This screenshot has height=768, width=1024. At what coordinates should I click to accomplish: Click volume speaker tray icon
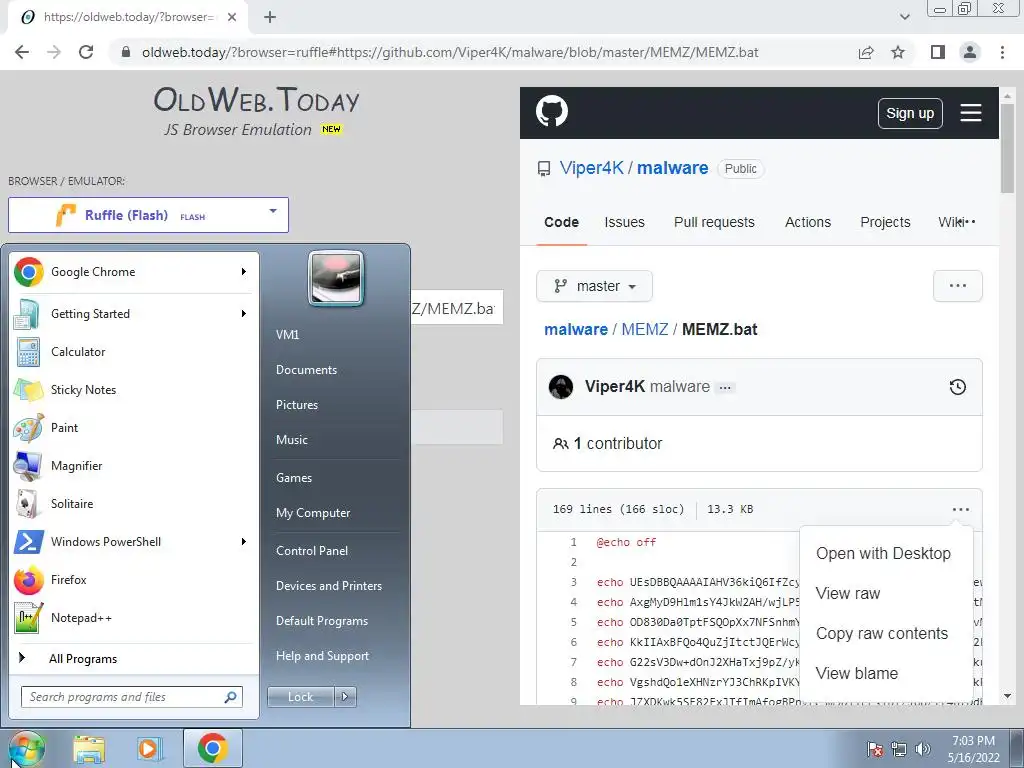(x=923, y=749)
